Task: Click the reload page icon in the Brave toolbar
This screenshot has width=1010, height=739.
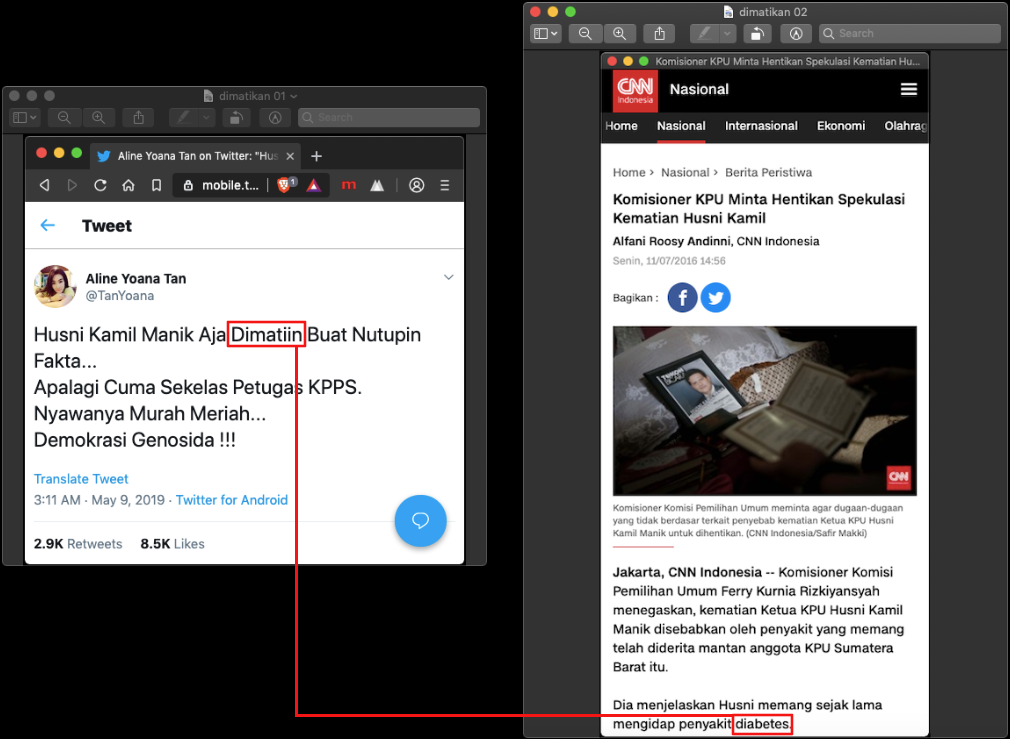Action: [x=101, y=185]
